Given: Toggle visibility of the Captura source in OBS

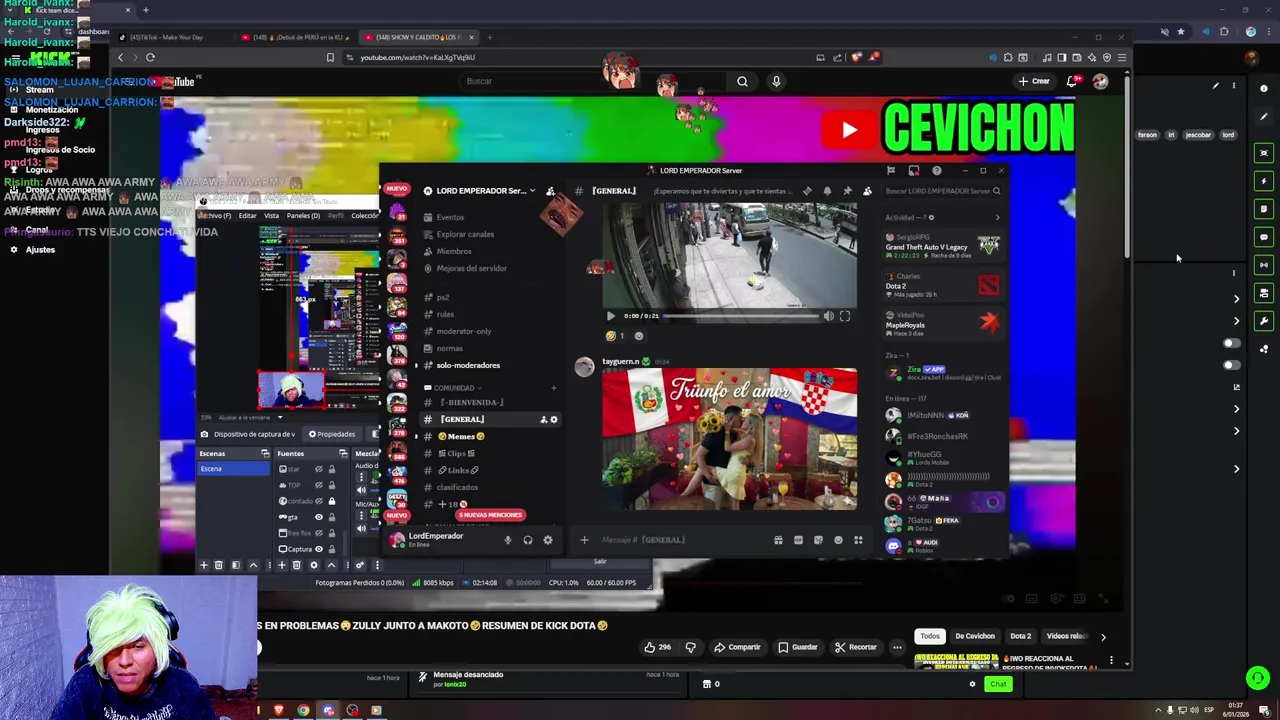Looking at the screenshot, I should pyautogui.click(x=319, y=549).
